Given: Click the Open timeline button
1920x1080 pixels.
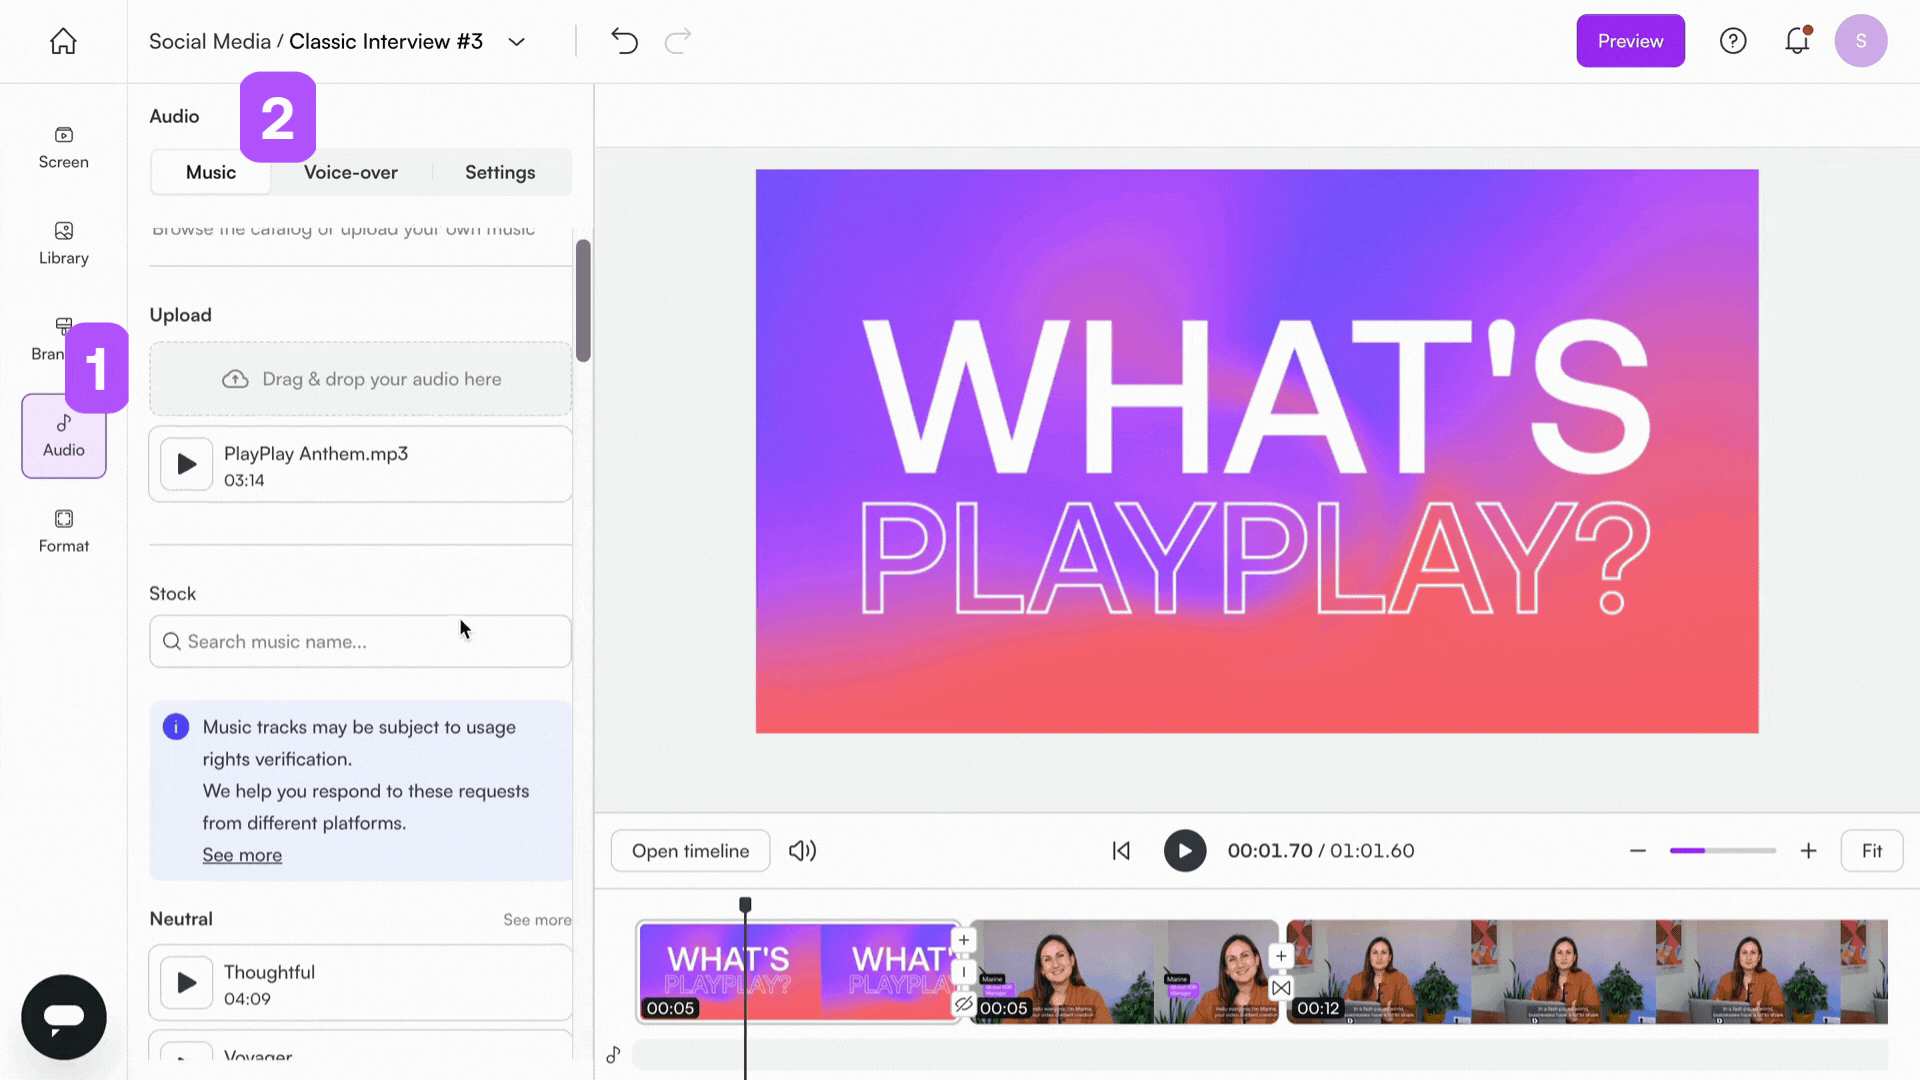Looking at the screenshot, I should coord(690,851).
